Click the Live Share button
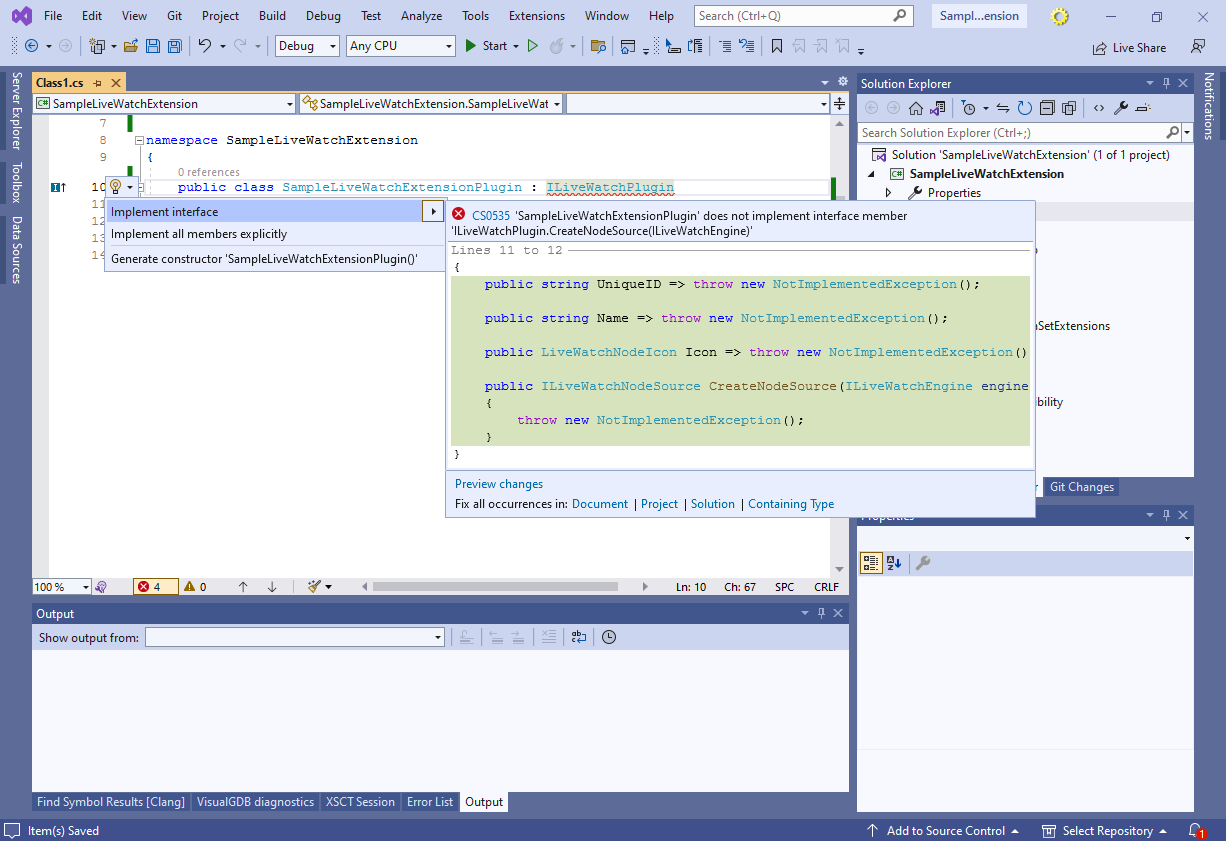 point(1129,47)
